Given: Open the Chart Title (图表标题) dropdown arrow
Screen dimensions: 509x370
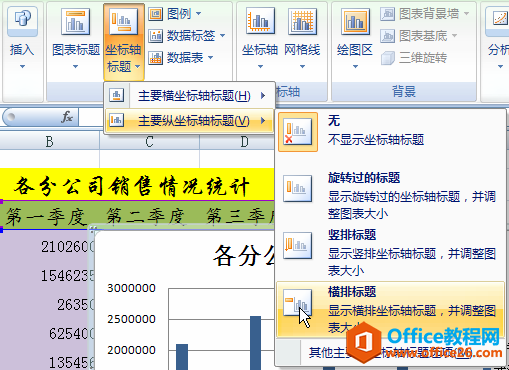Looking at the screenshot, I should (x=76, y=67).
